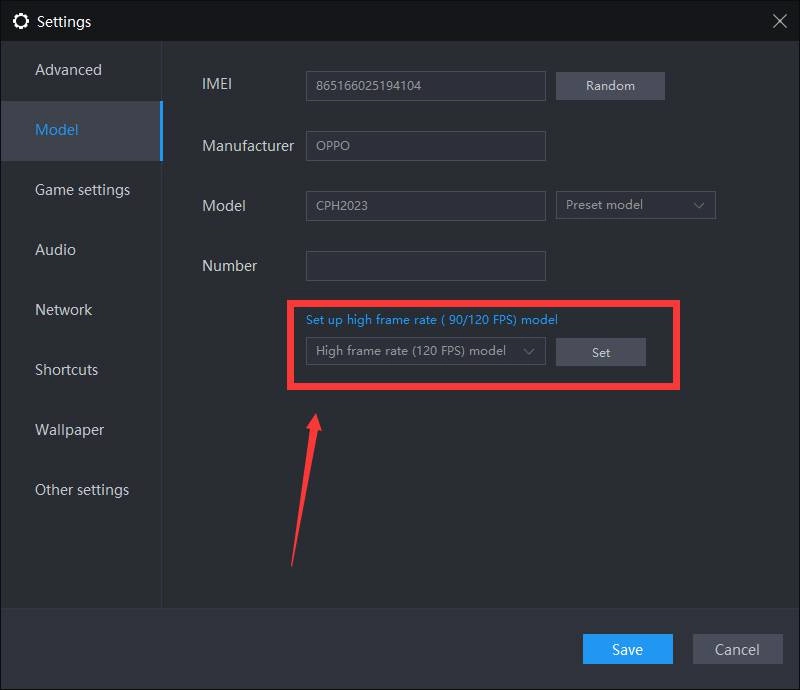Open the Audio settings section

click(55, 250)
